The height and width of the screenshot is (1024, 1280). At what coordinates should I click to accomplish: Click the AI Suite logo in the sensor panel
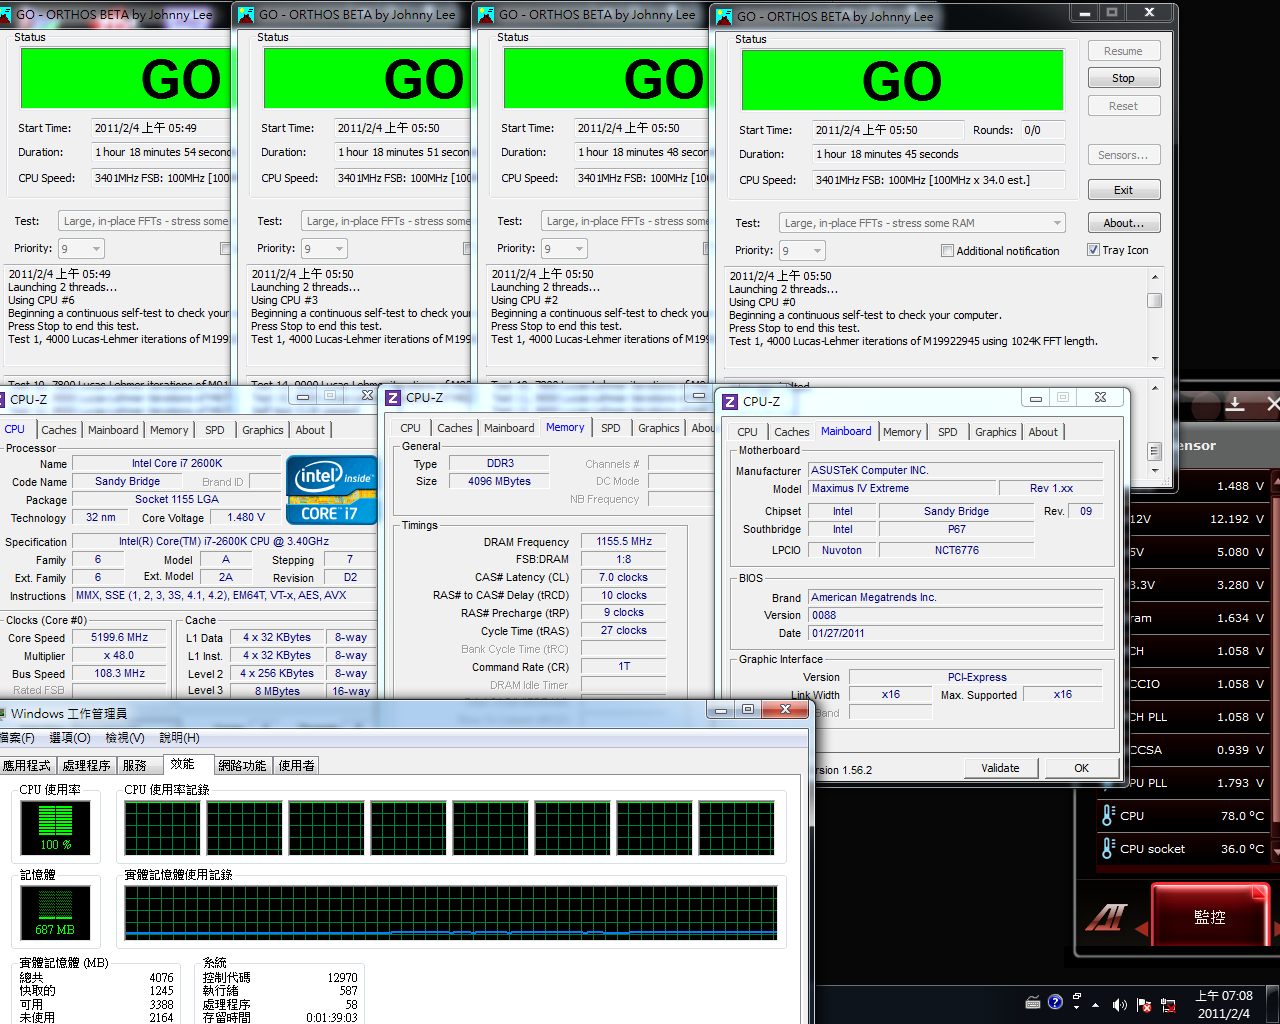[x=1106, y=916]
